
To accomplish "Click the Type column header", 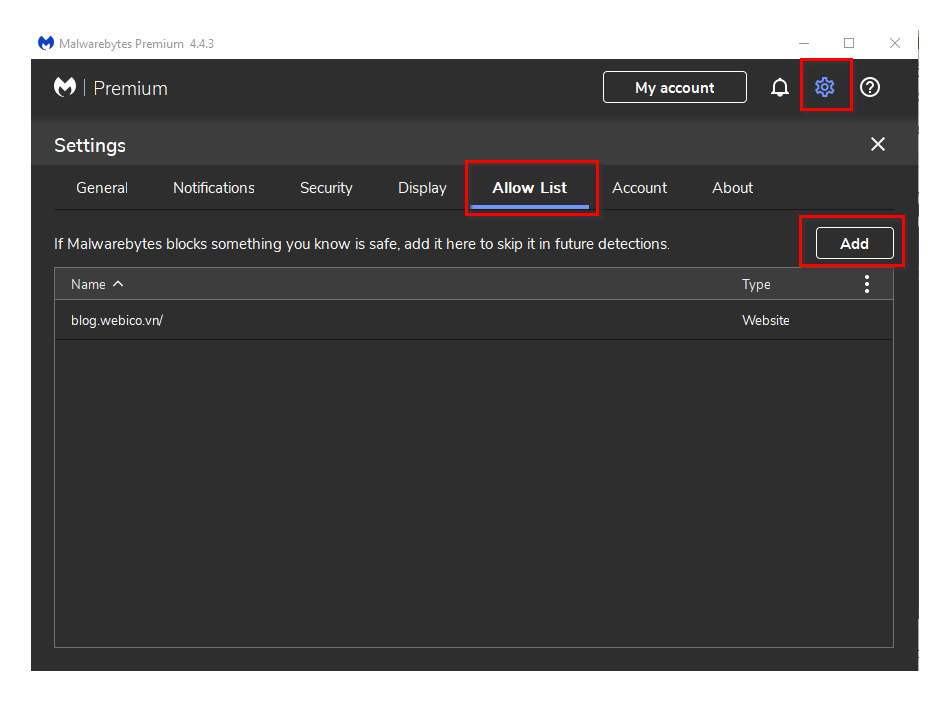I will 756,284.
